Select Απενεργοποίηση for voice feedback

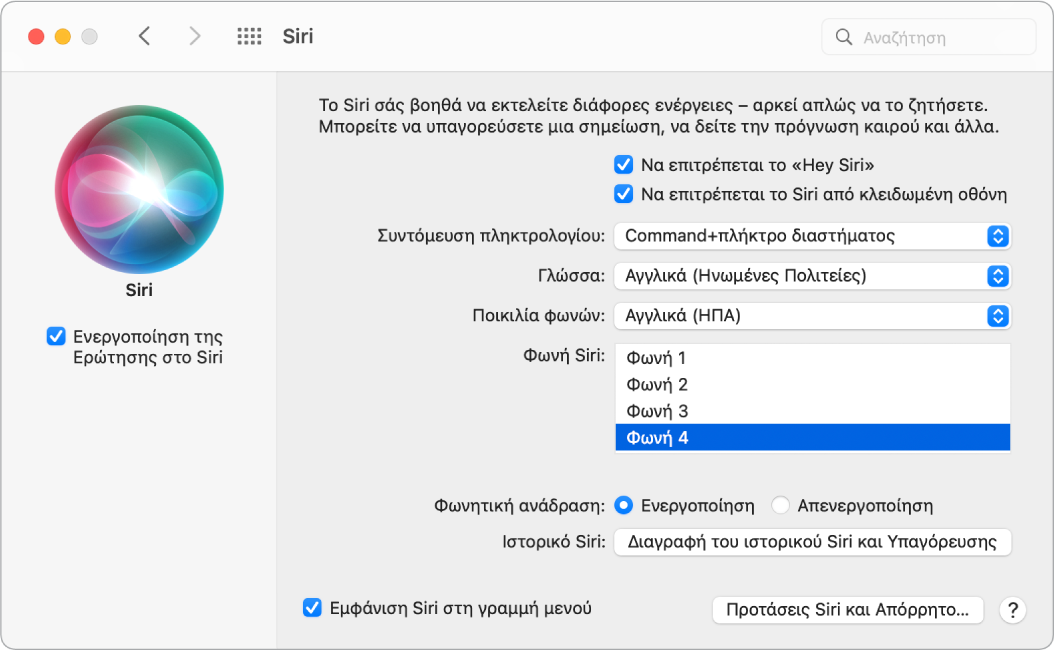click(781, 506)
